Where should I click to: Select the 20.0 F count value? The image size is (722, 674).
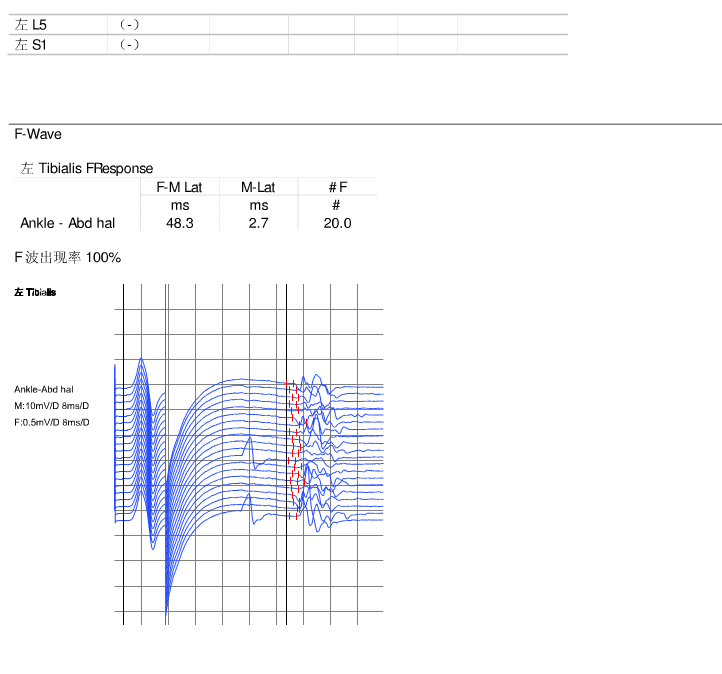(338, 223)
